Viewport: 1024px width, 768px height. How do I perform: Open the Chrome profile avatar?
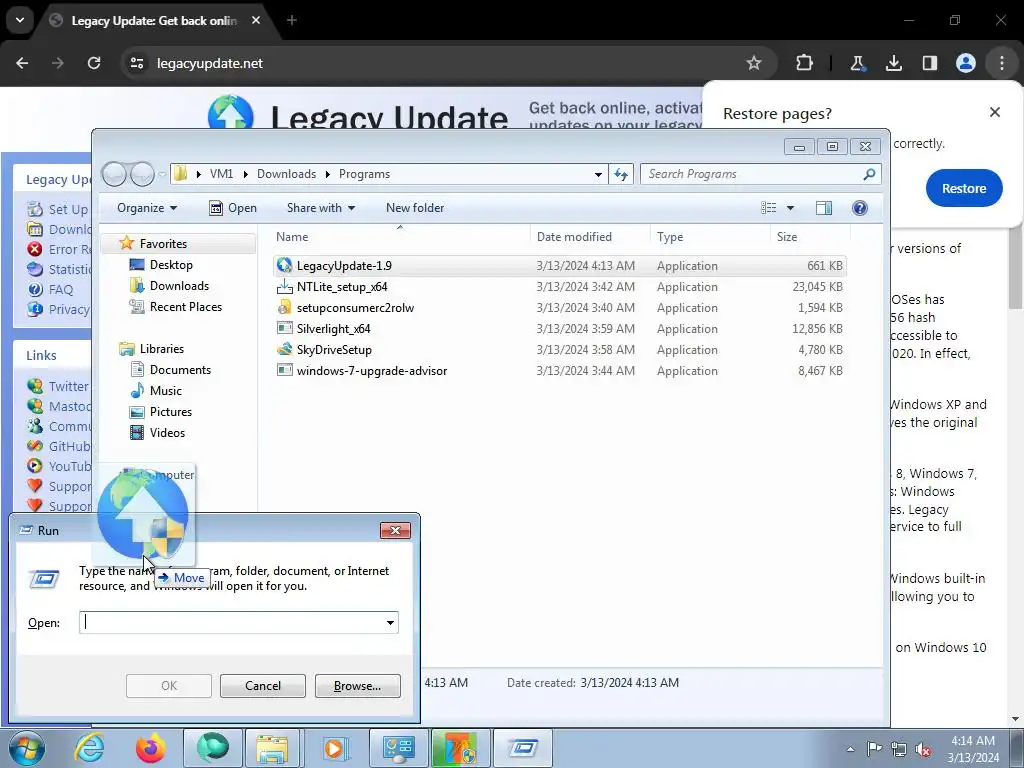[966, 63]
